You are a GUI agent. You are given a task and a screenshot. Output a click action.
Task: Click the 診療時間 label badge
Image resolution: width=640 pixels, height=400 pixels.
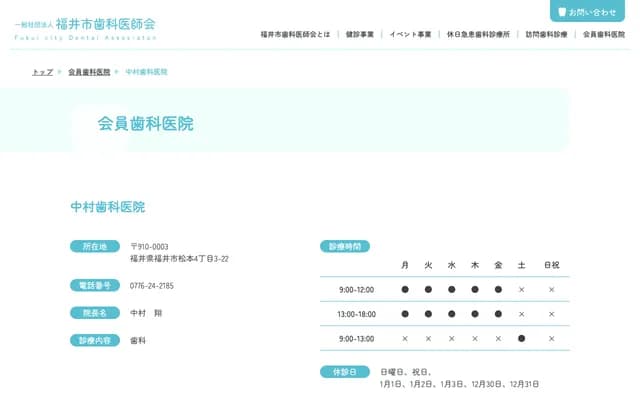[345, 246]
